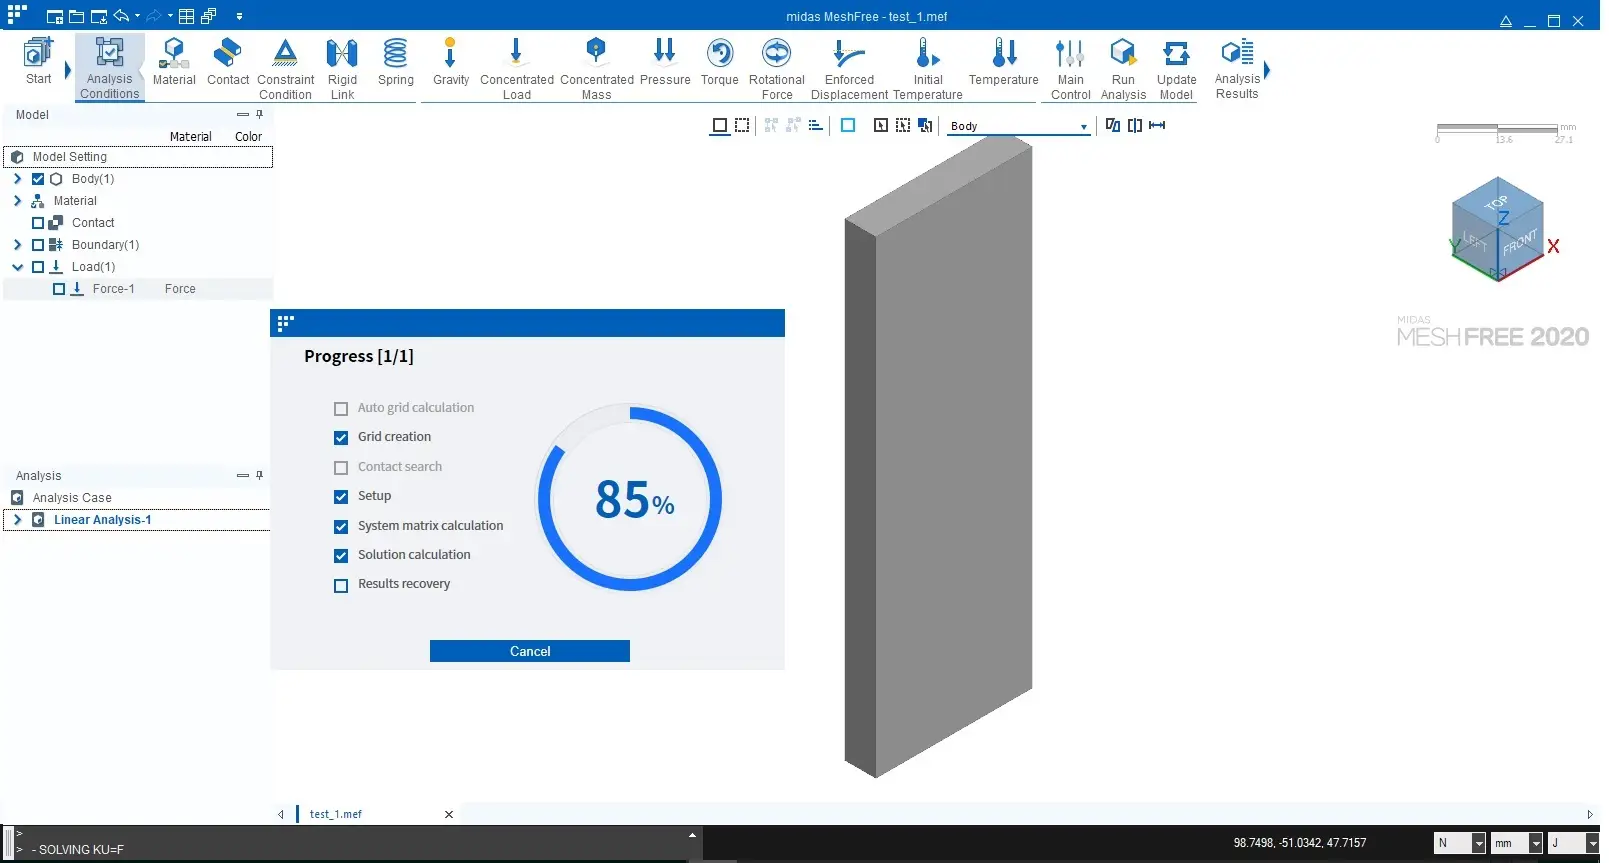
Task: Undo the last action
Action: pos(121,16)
